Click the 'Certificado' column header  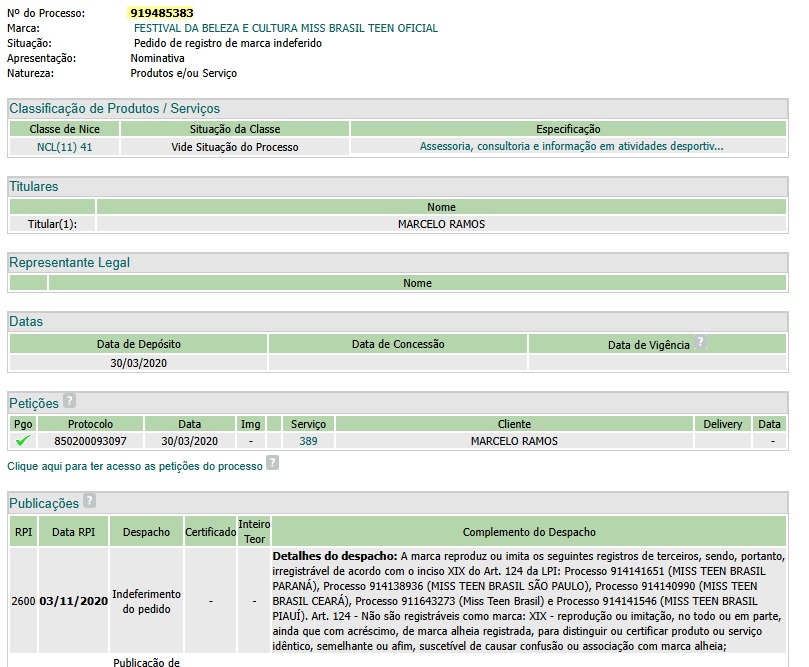pos(211,532)
